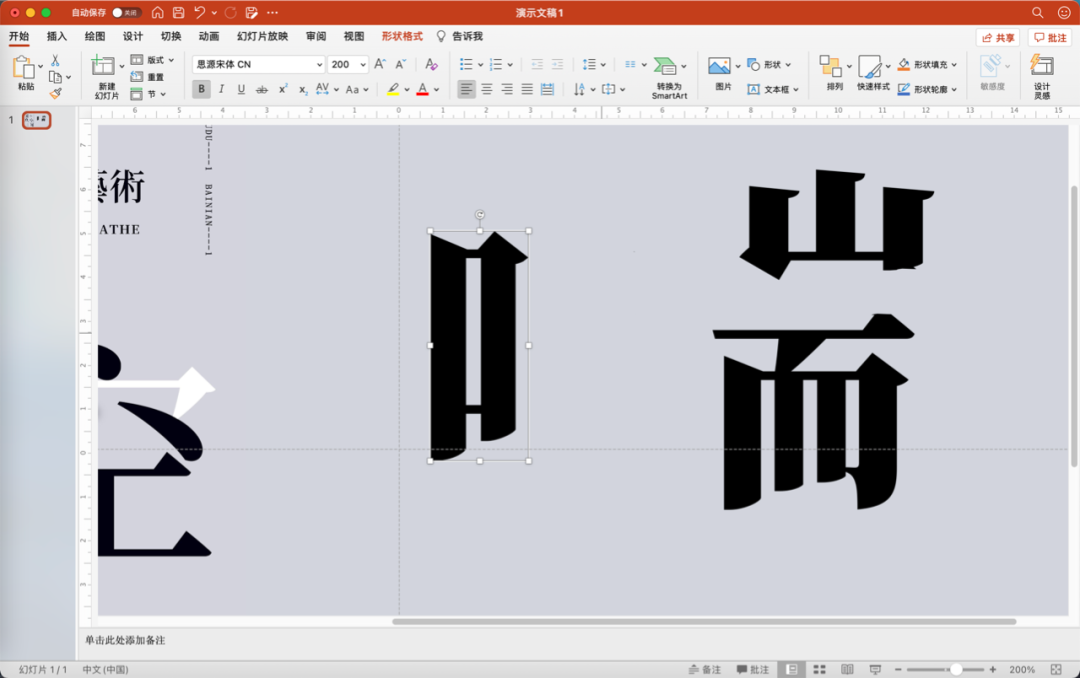Image resolution: width=1080 pixels, height=678 pixels.
Task: Apply subscript formatting
Action: [302, 90]
